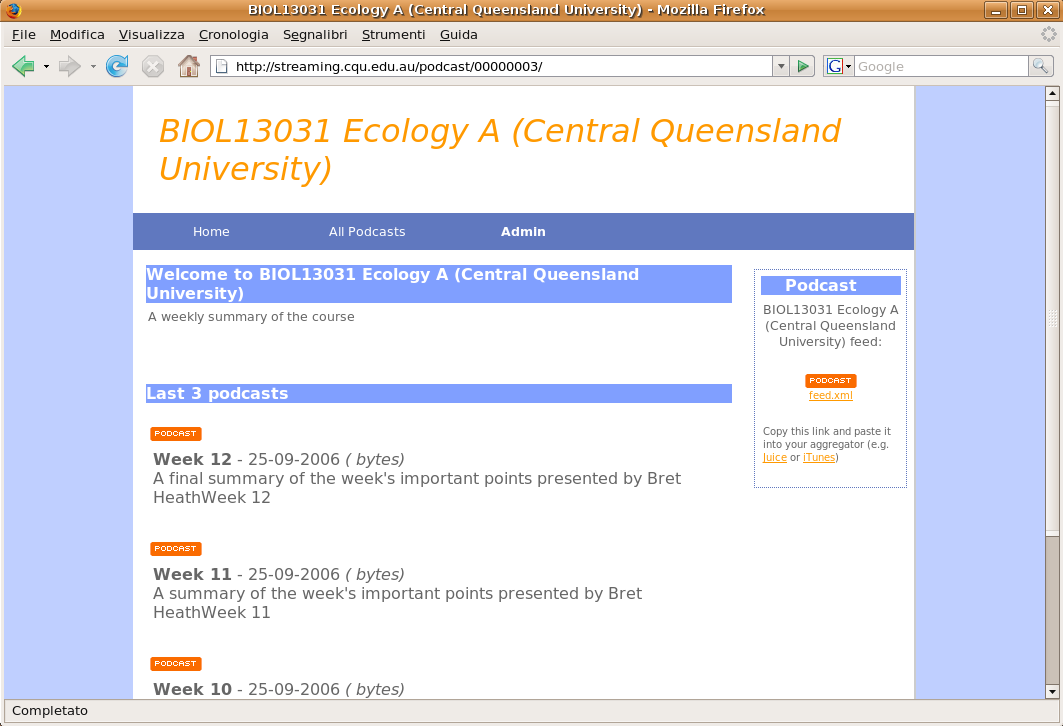Click the page icon in the address bar

[220, 66]
